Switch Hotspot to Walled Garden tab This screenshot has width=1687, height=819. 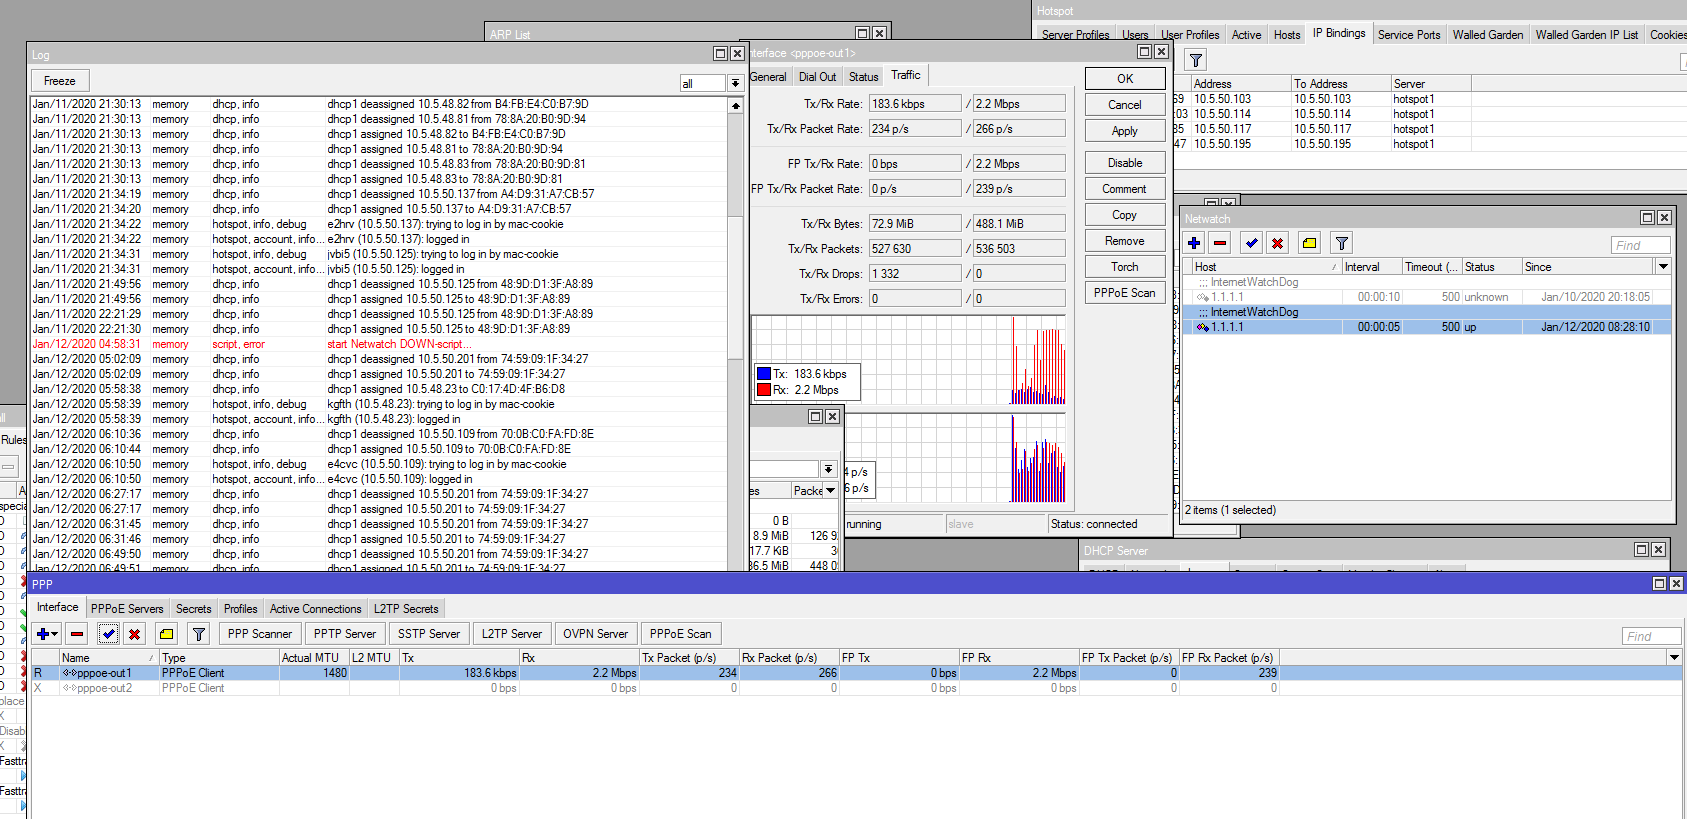coord(1487,35)
